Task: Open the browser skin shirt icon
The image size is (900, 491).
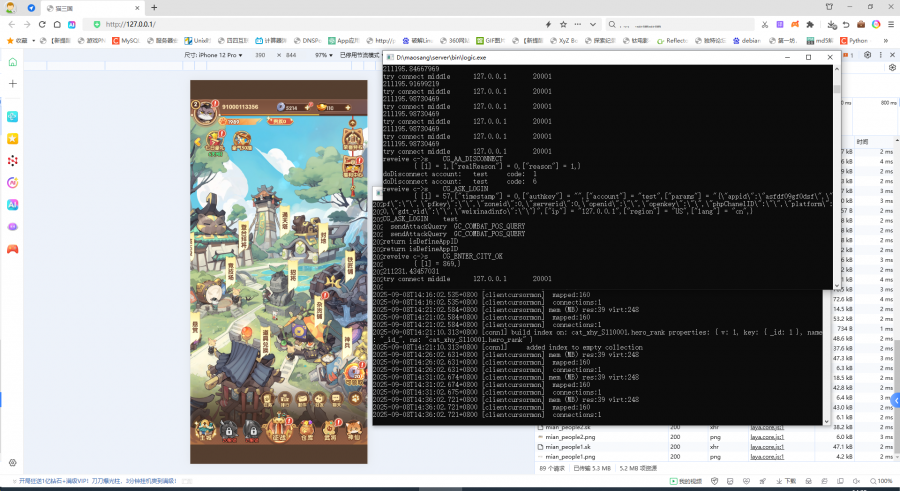Action: (x=829, y=7)
